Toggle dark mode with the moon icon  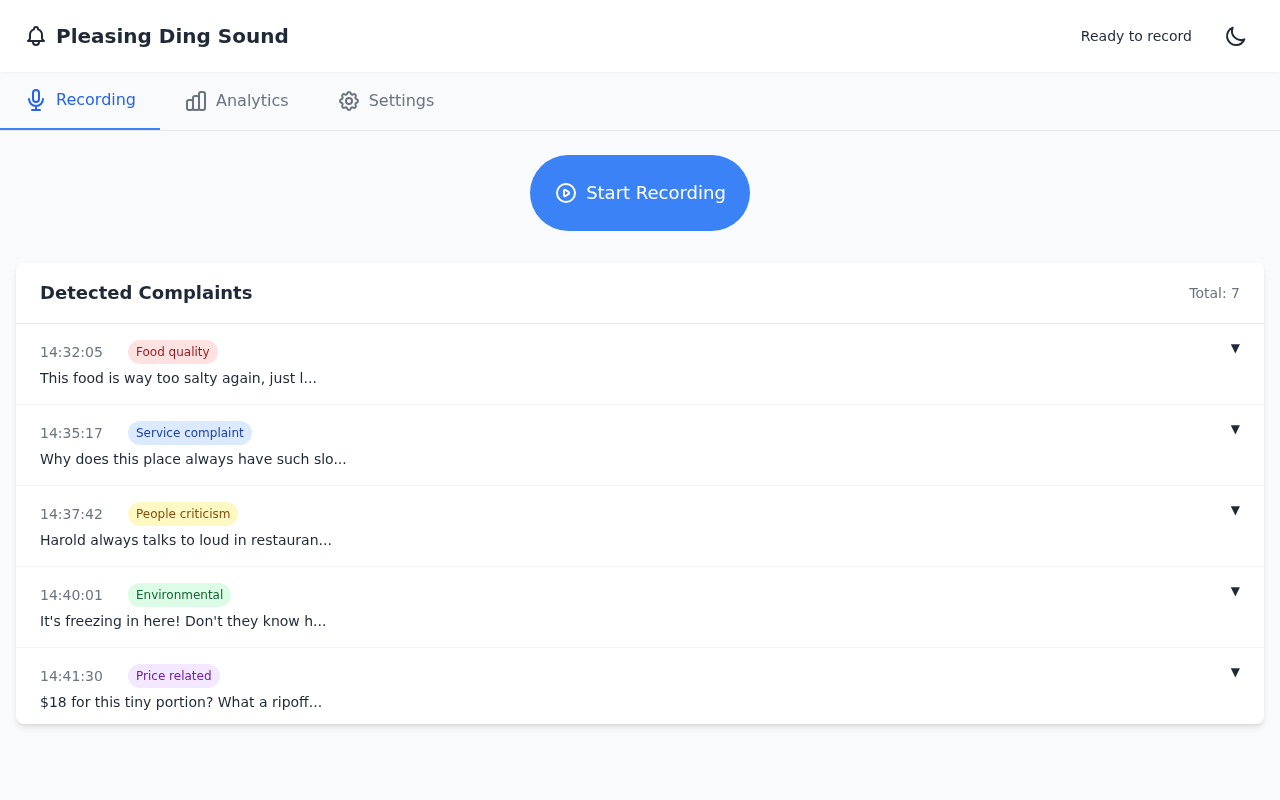click(1235, 36)
